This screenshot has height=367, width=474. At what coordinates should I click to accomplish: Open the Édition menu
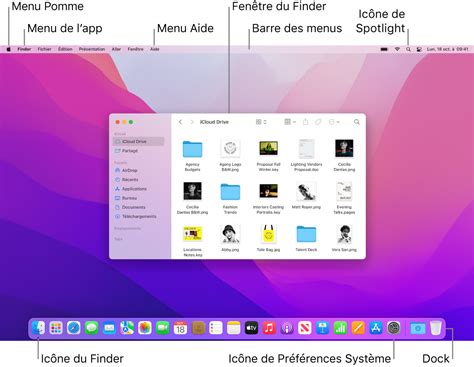(65, 49)
